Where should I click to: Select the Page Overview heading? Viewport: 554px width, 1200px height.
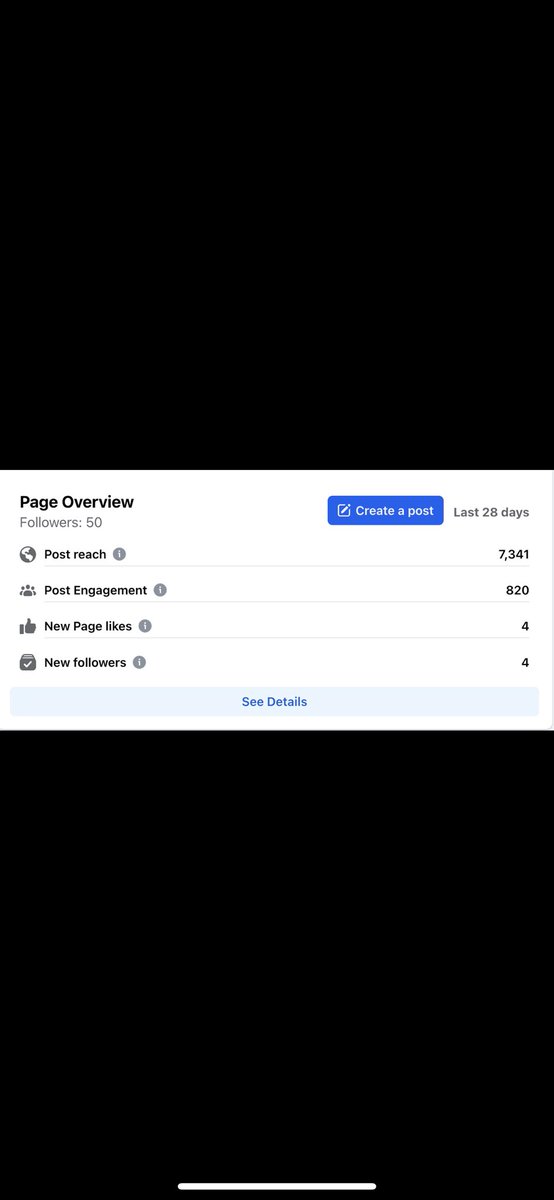pos(77,502)
